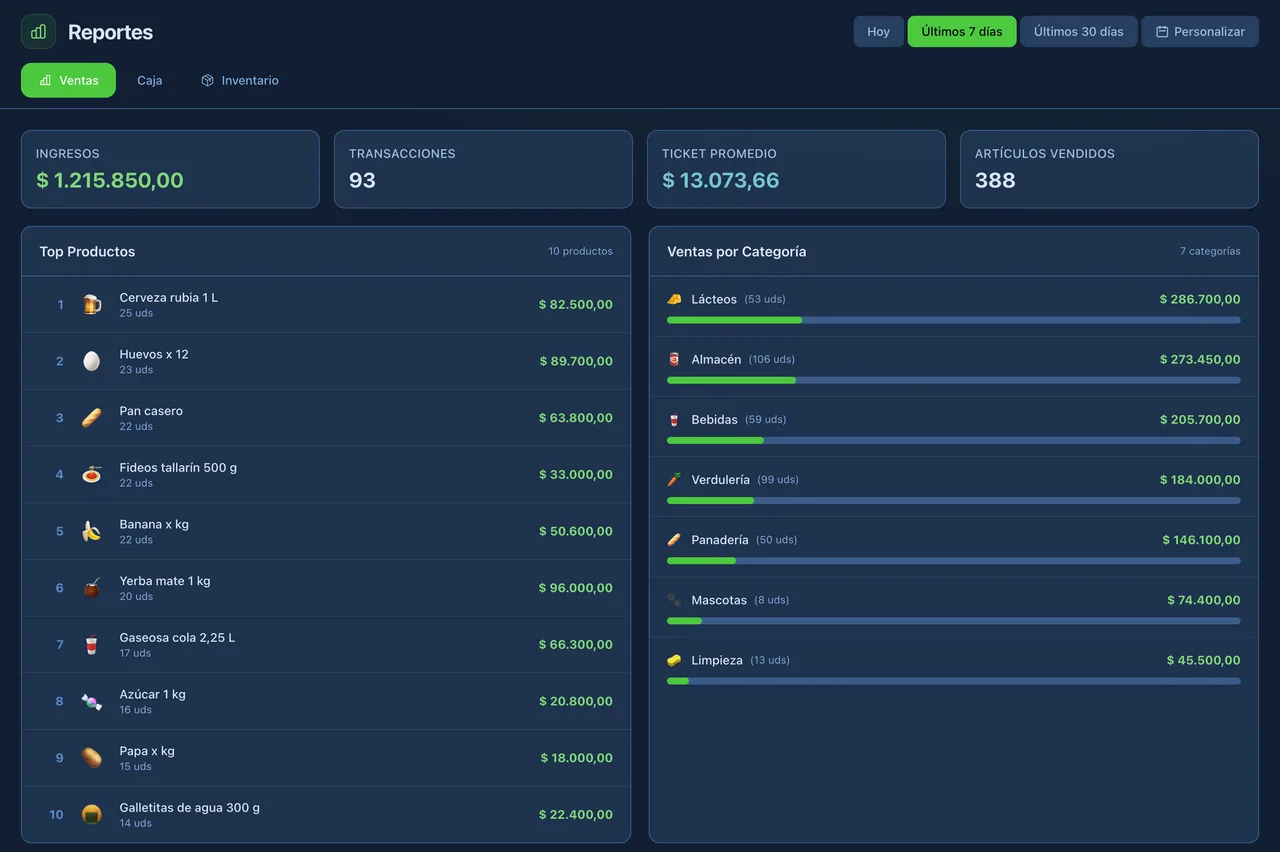Viewport: 1280px width, 852px height.
Task: Click the Banana x kg product name
Action: 154,524
